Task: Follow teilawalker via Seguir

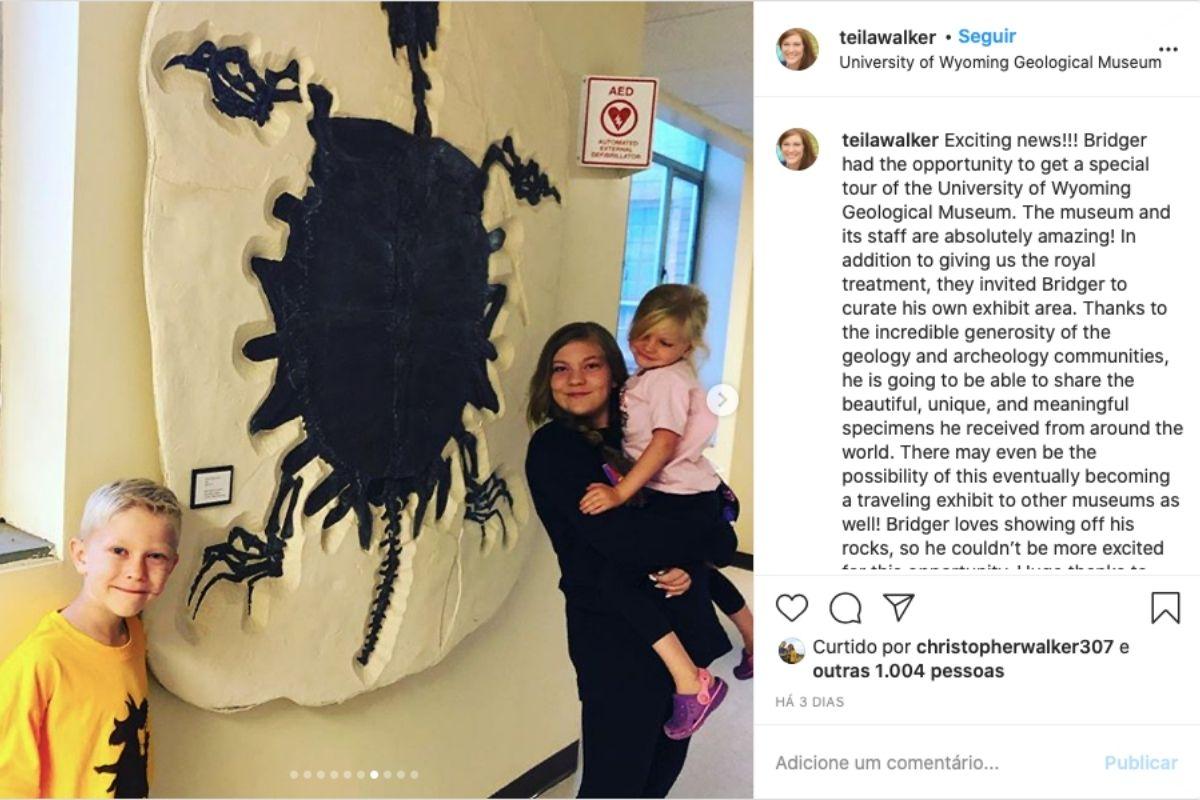Action: pyautogui.click(x=986, y=36)
